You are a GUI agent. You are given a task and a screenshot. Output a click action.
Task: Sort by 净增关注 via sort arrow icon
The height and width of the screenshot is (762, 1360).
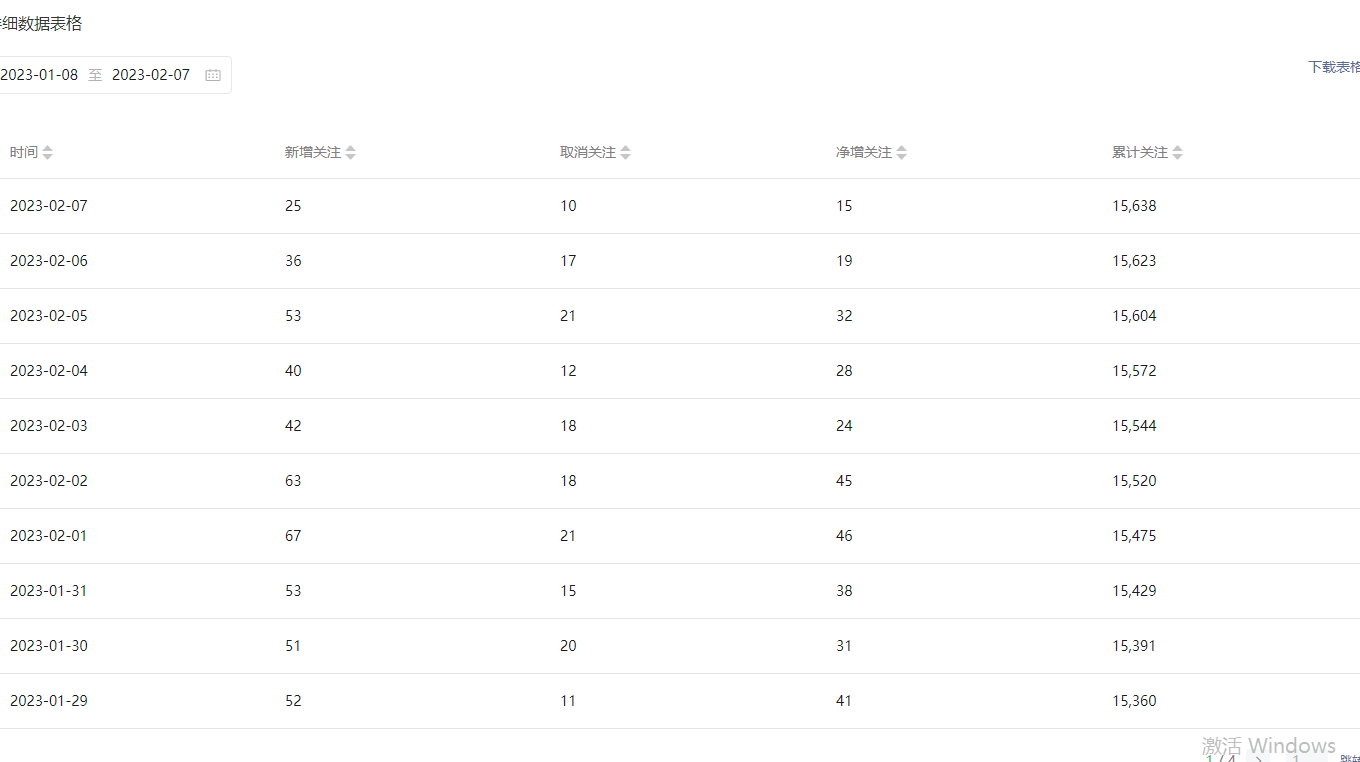click(x=901, y=153)
